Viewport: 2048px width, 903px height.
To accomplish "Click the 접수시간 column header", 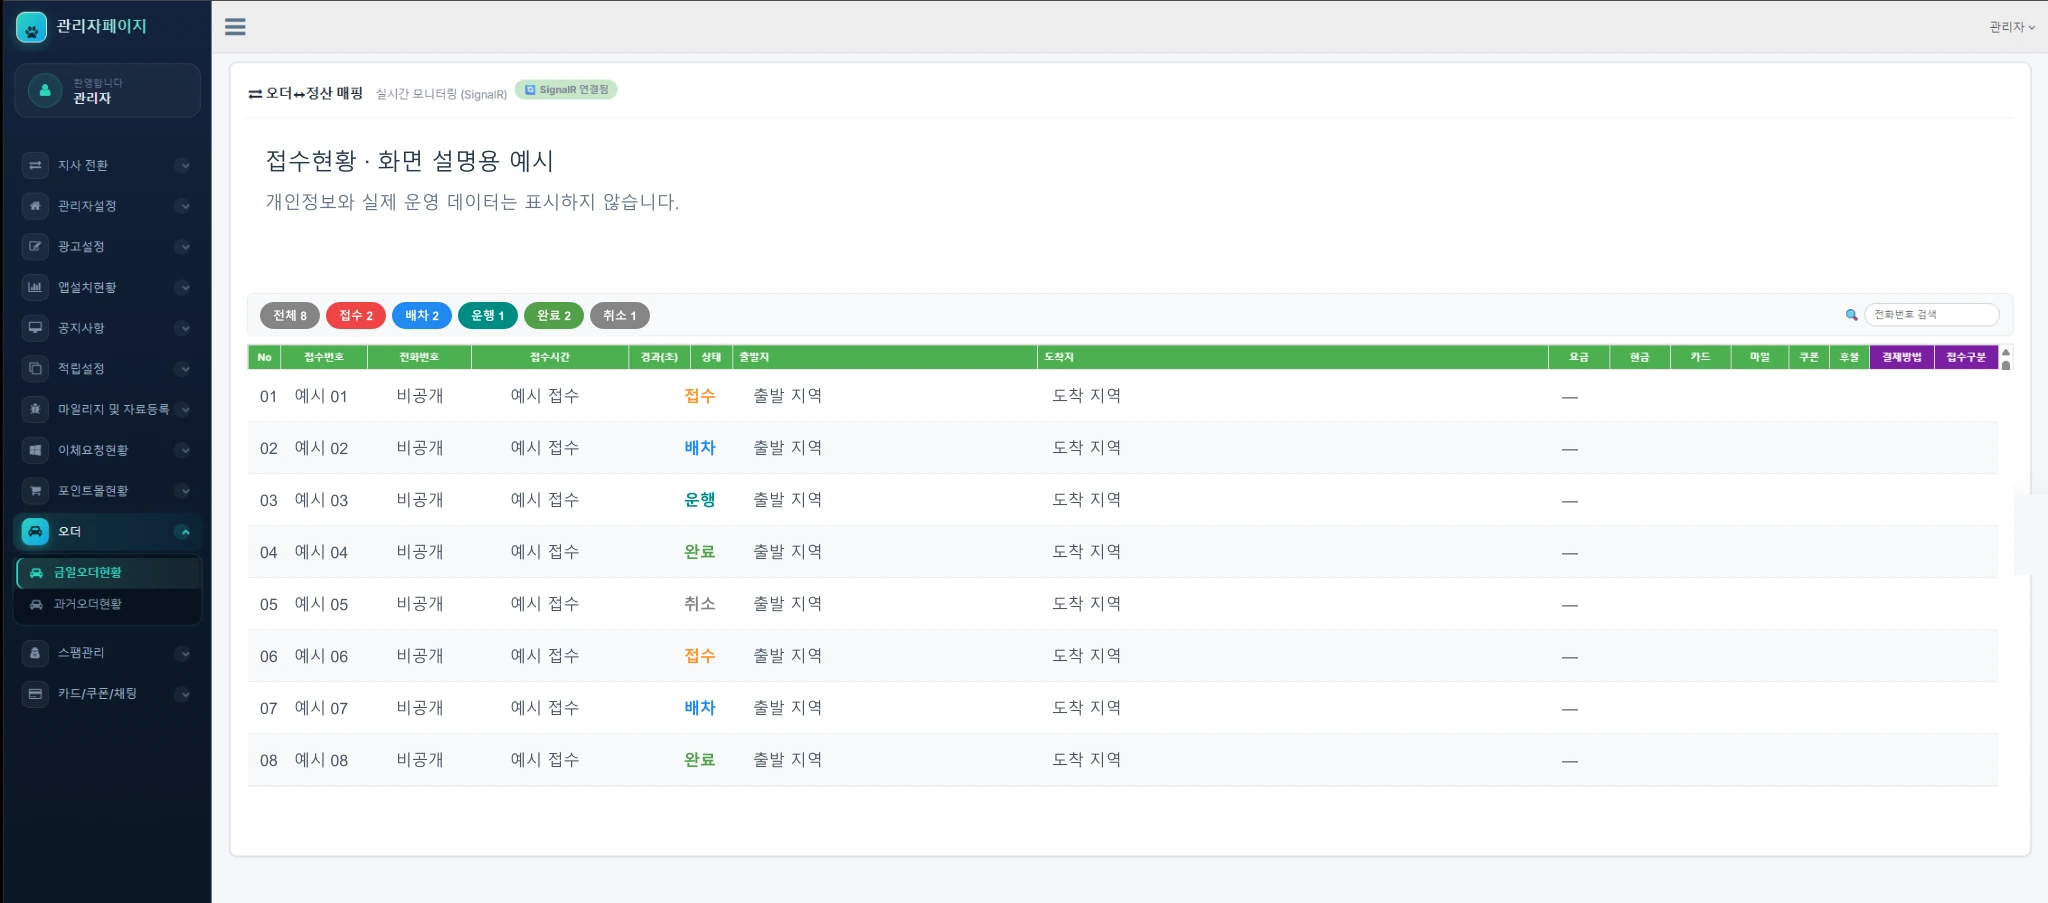I will point(550,357).
